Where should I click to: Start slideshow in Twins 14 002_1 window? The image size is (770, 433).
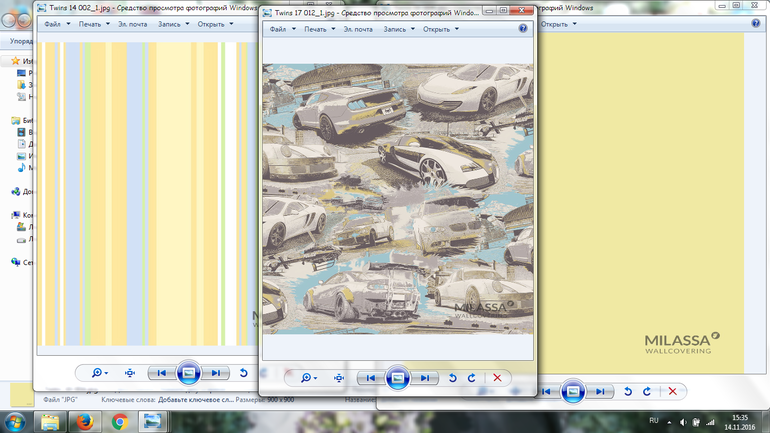tap(188, 373)
